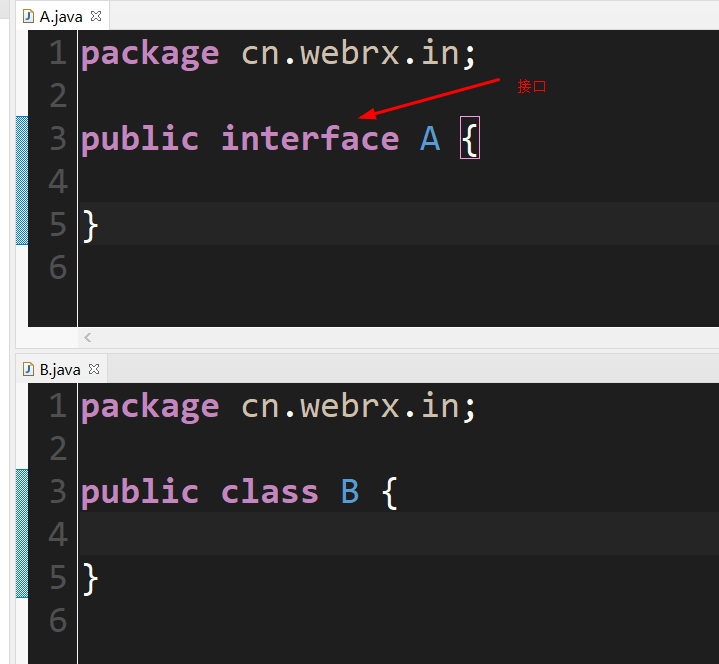This screenshot has width=719, height=664.
Task: Close the A.java editor tab
Action: tap(96, 16)
